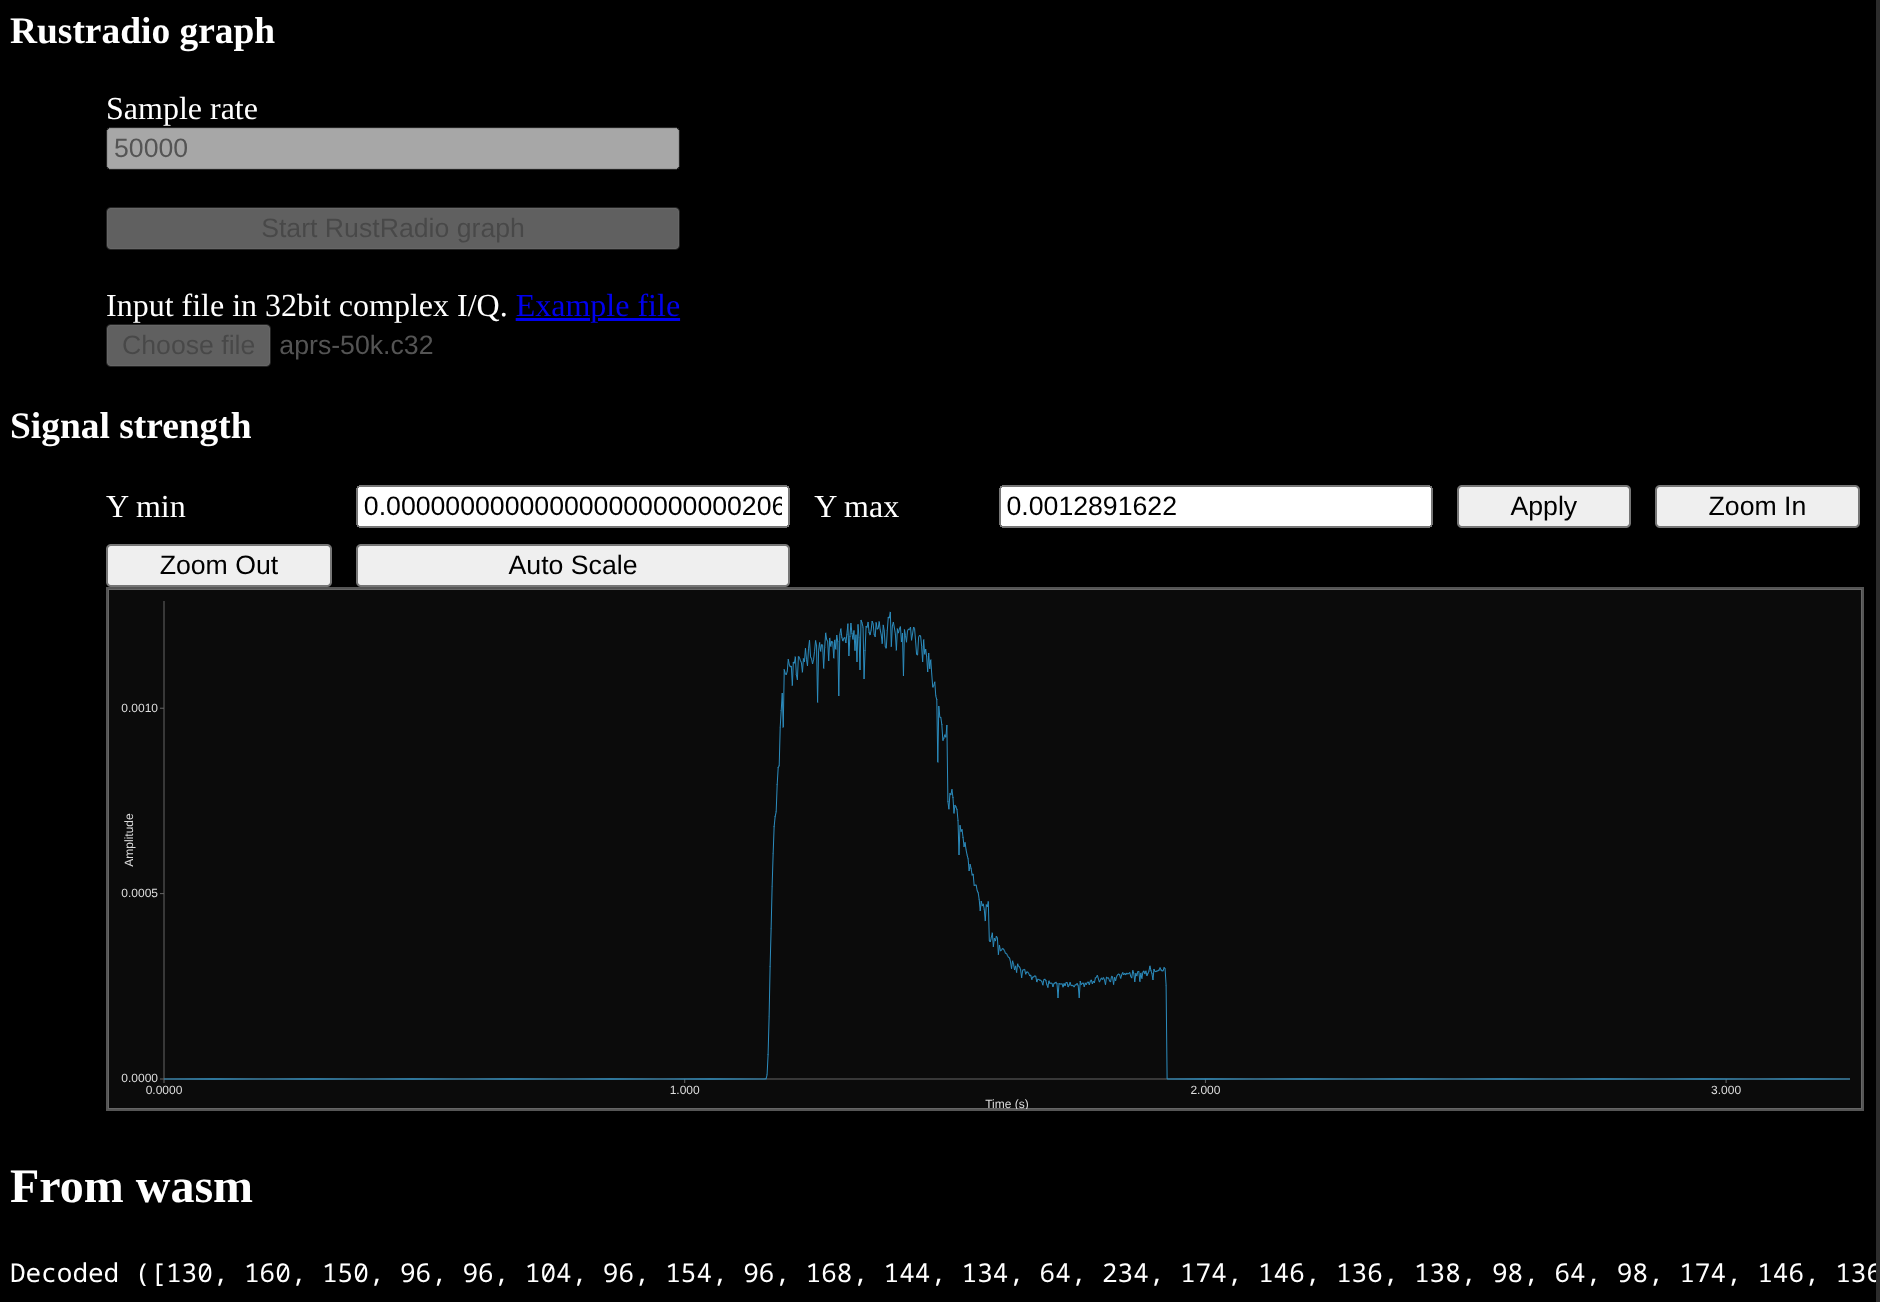Click the Signal strength heading
This screenshot has width=1880, height=1302.
(131, 426)
